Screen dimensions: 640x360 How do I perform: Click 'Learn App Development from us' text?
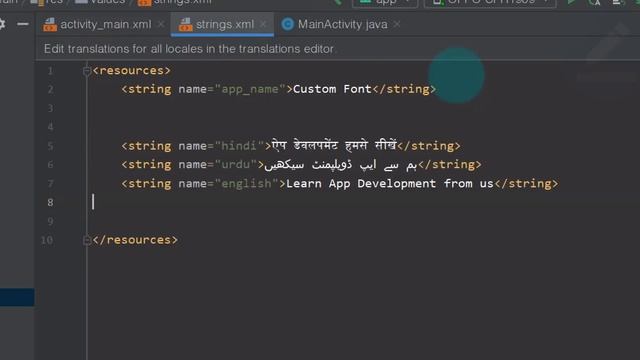390,184
